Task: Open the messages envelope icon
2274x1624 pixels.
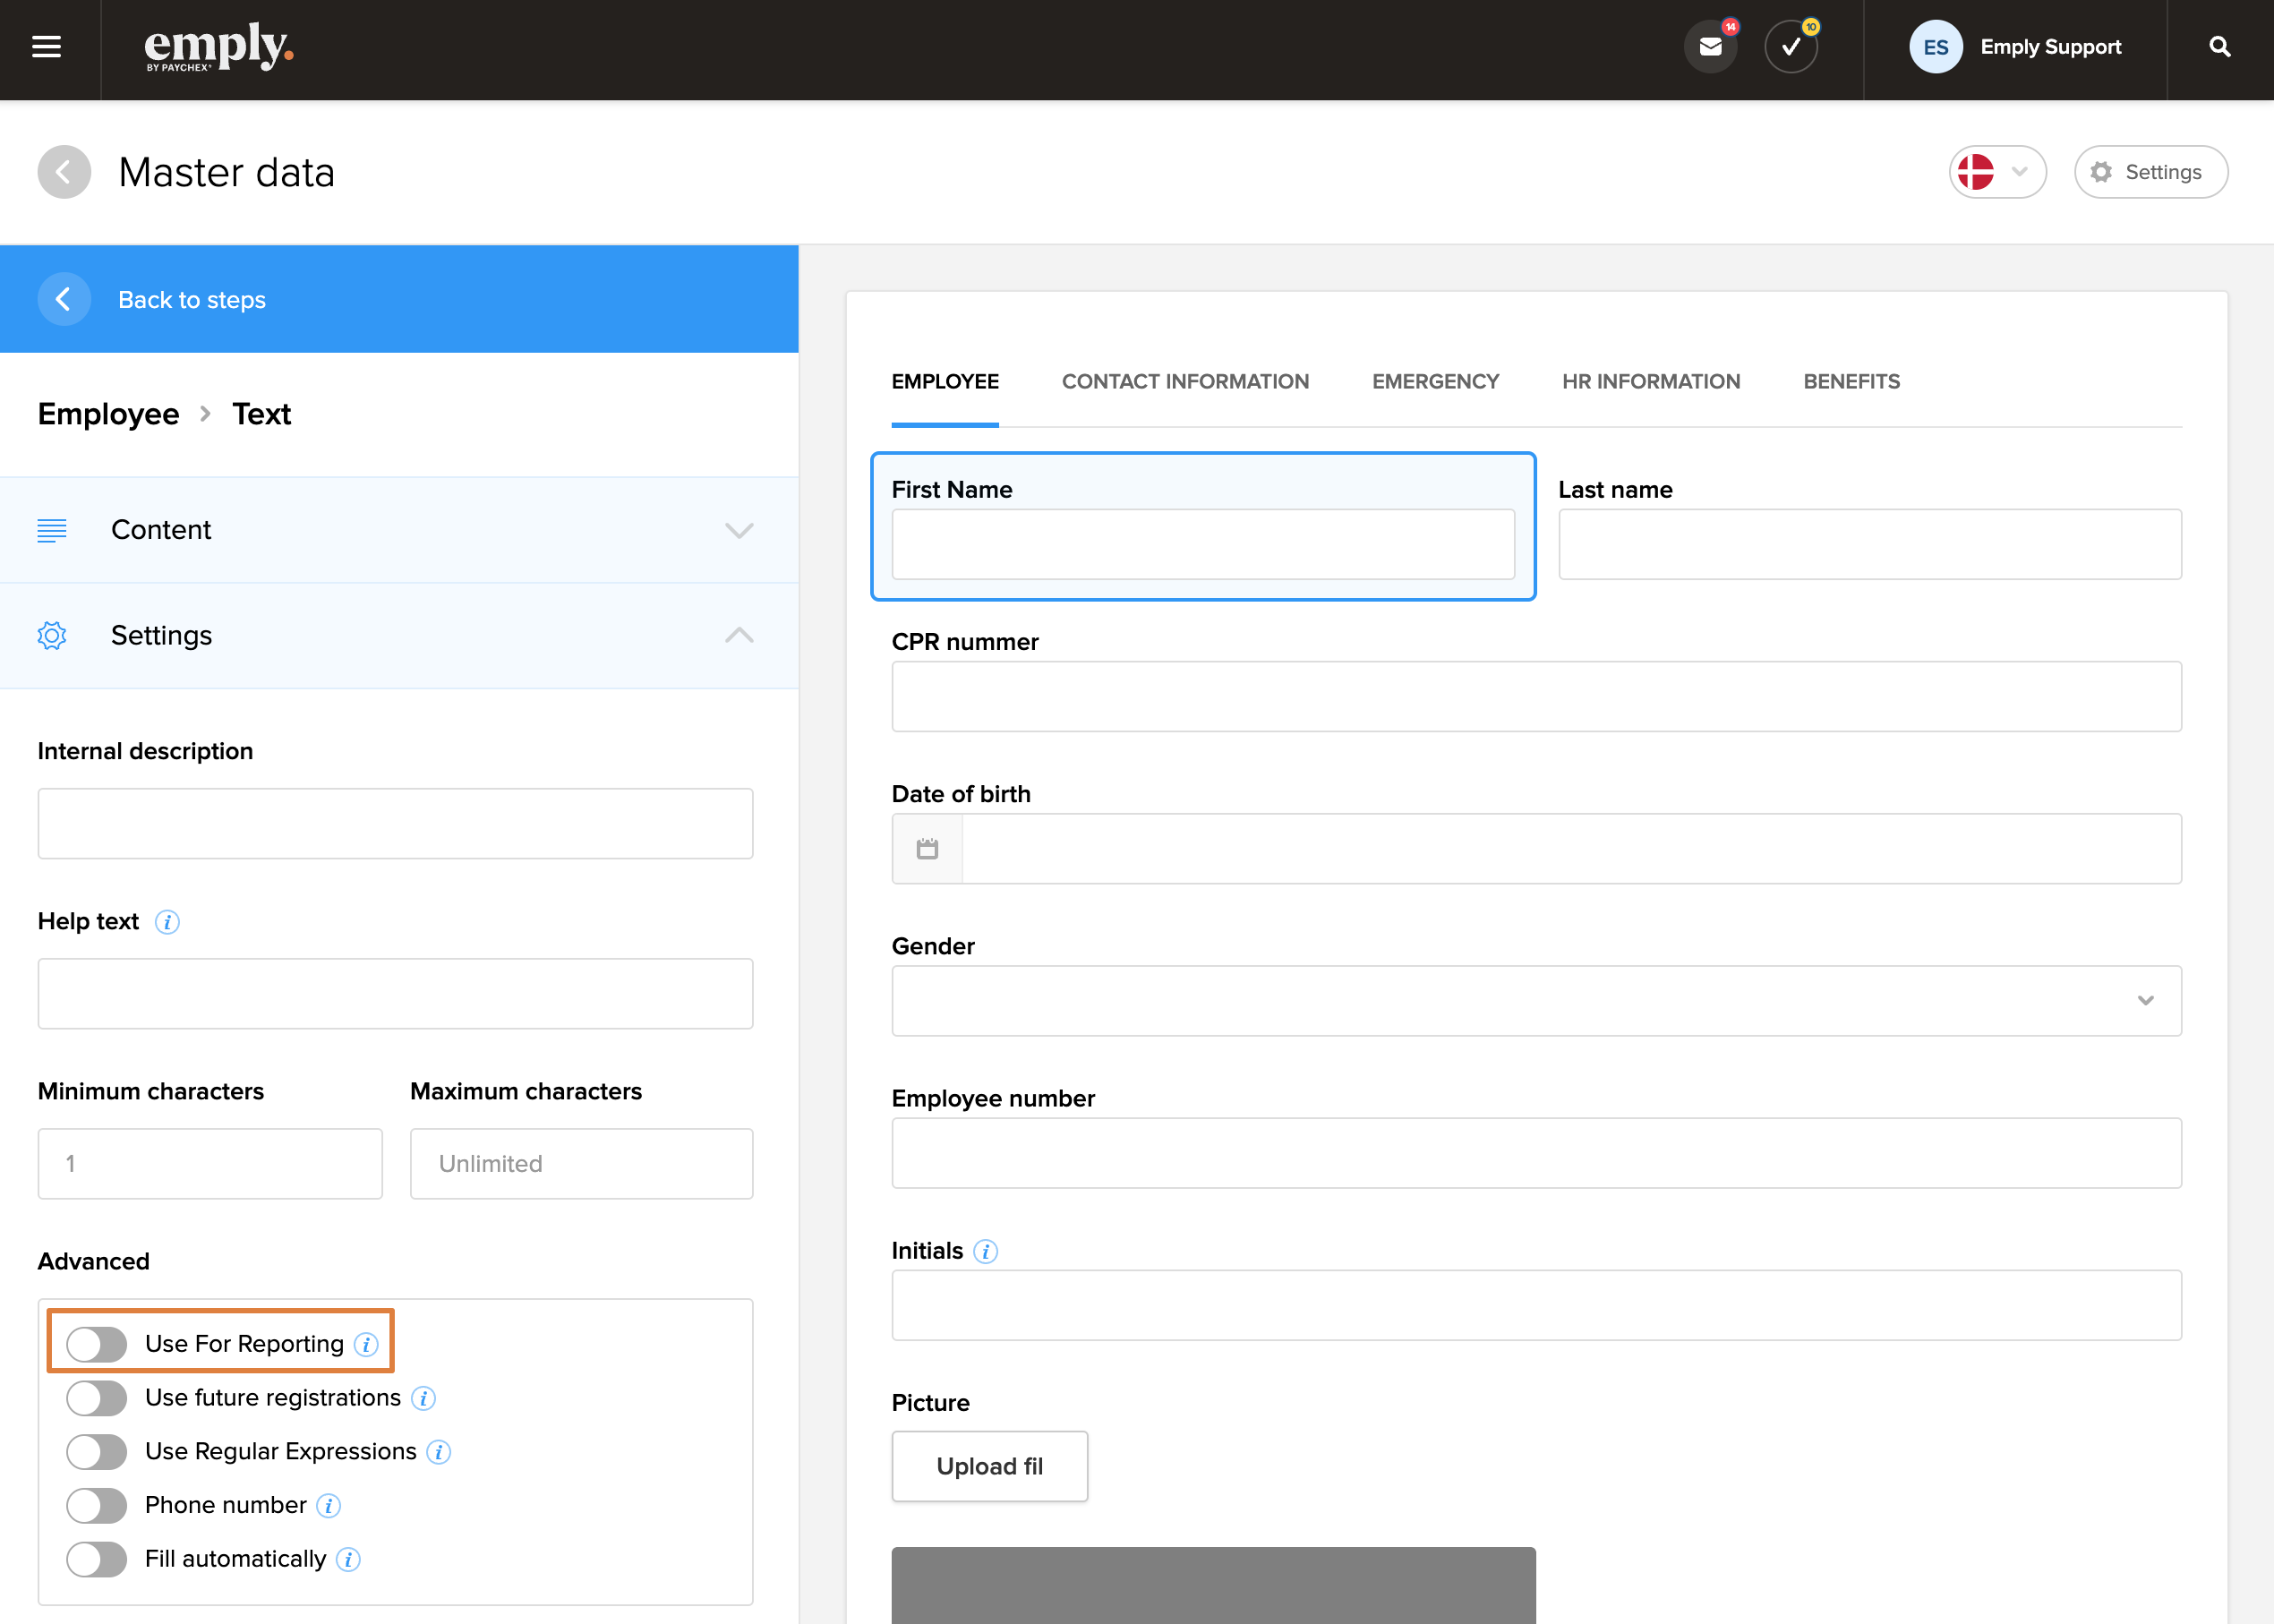Action: [x=1710, y=47]
